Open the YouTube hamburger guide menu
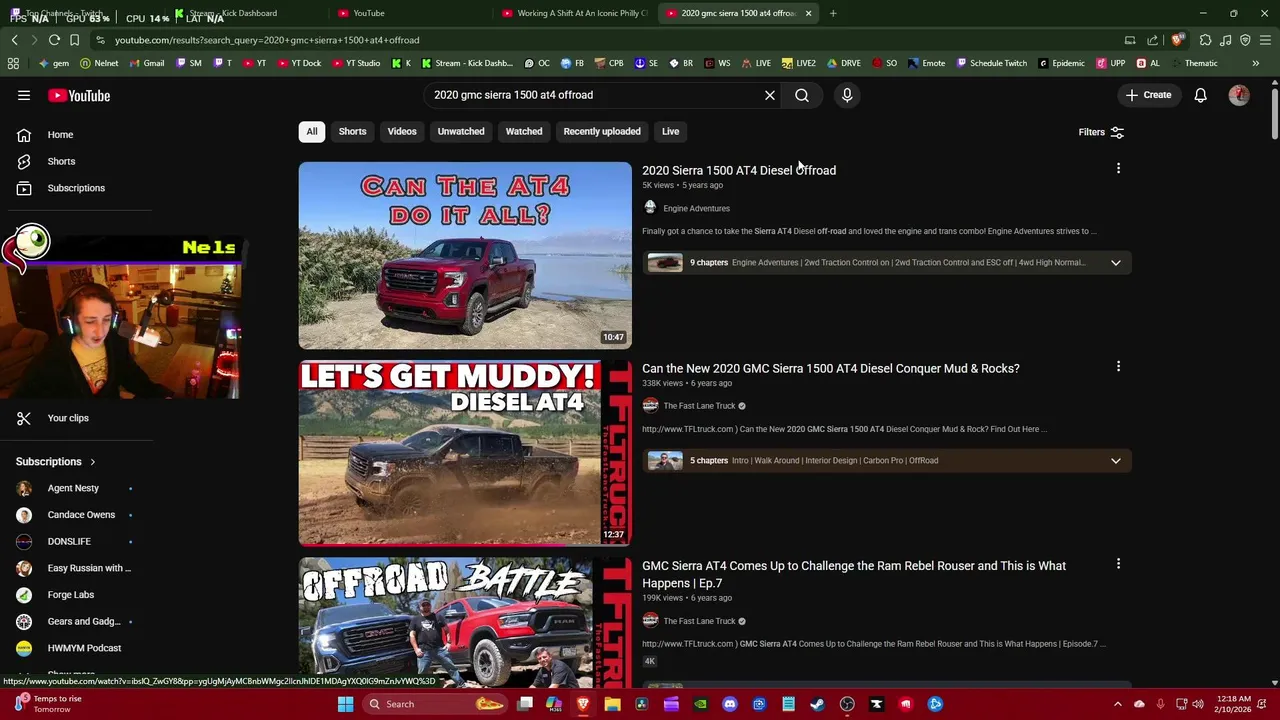The height and width of the screenshot is (720, 1280). [24, 95]
